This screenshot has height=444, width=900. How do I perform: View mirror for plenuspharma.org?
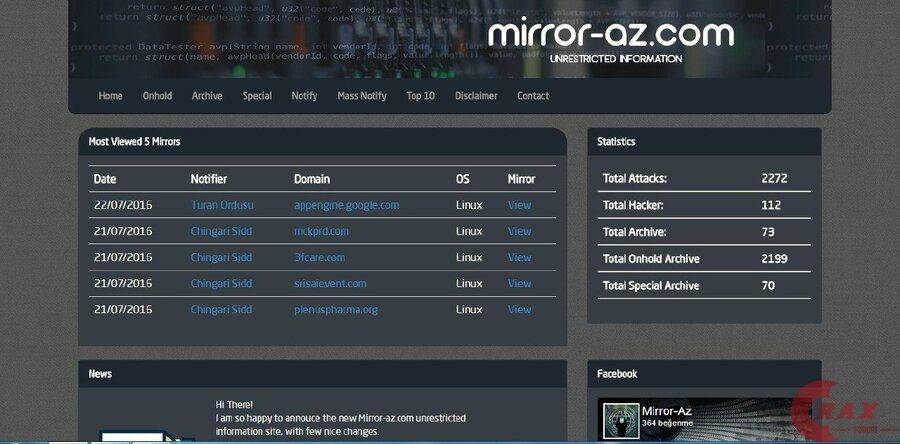pyautogui.click(x=519, y=310)
